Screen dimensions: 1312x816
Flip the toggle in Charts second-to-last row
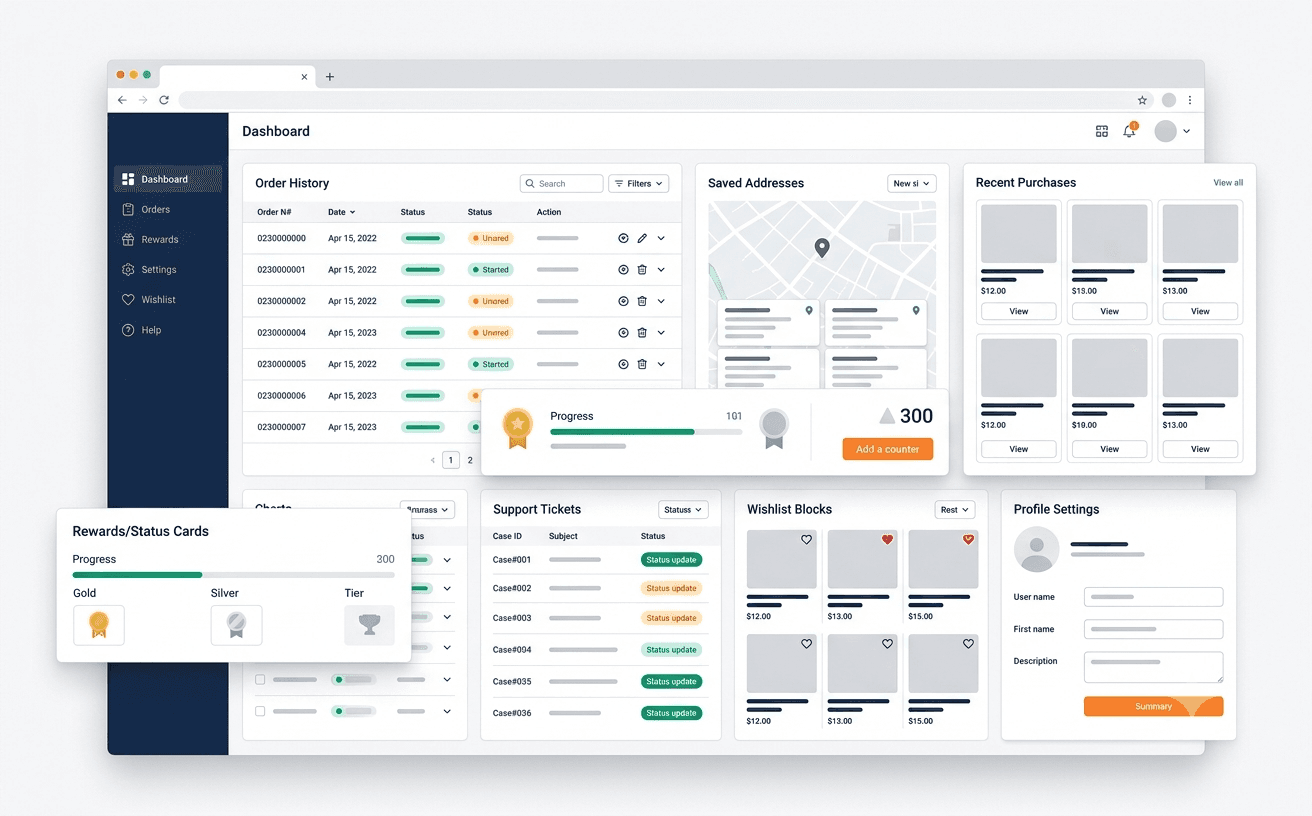[353, 680]
